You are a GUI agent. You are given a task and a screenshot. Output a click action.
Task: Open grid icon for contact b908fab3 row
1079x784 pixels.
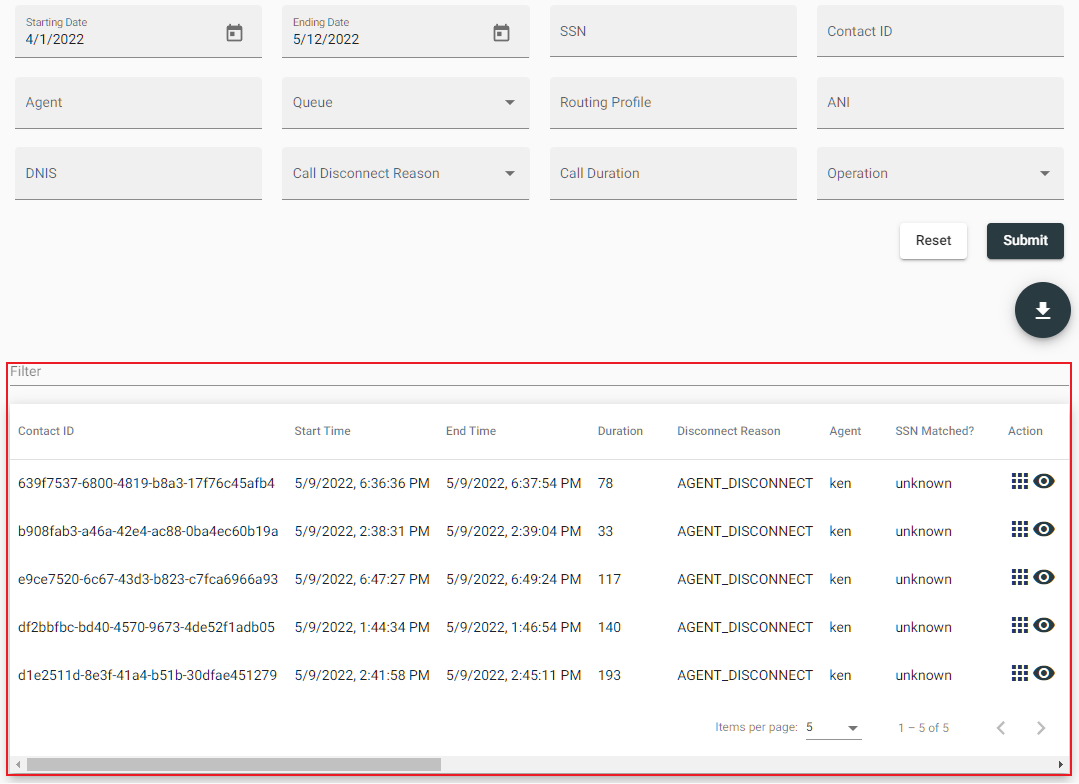tap(1019, 529)
